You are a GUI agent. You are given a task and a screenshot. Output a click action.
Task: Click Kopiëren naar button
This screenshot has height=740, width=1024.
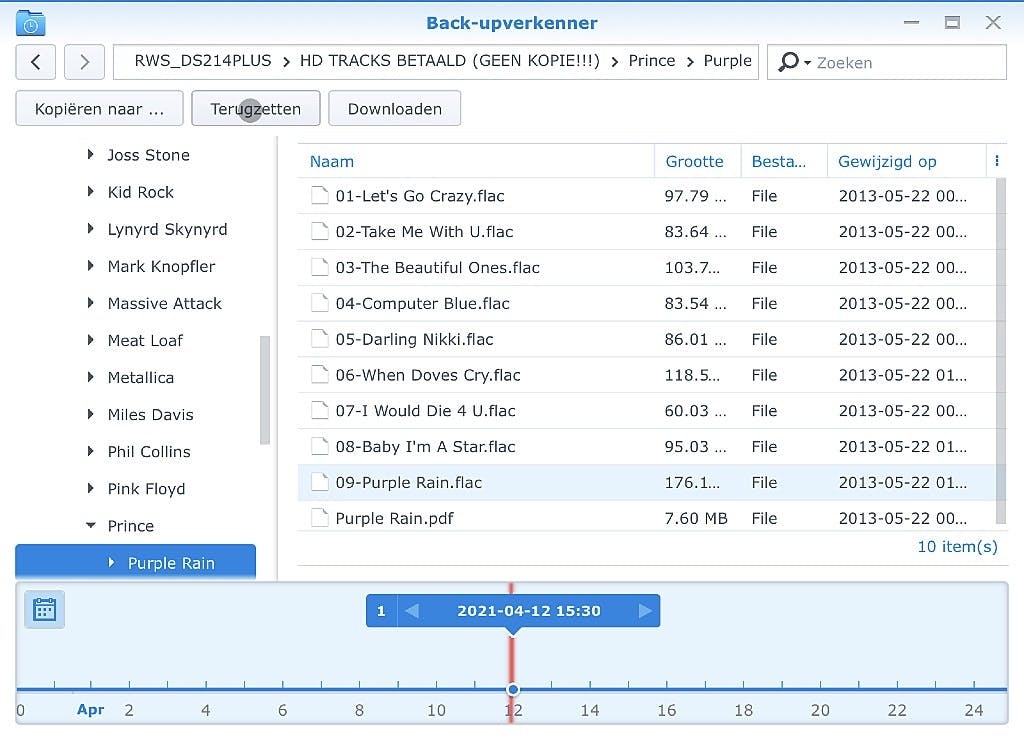pos(99,108)
